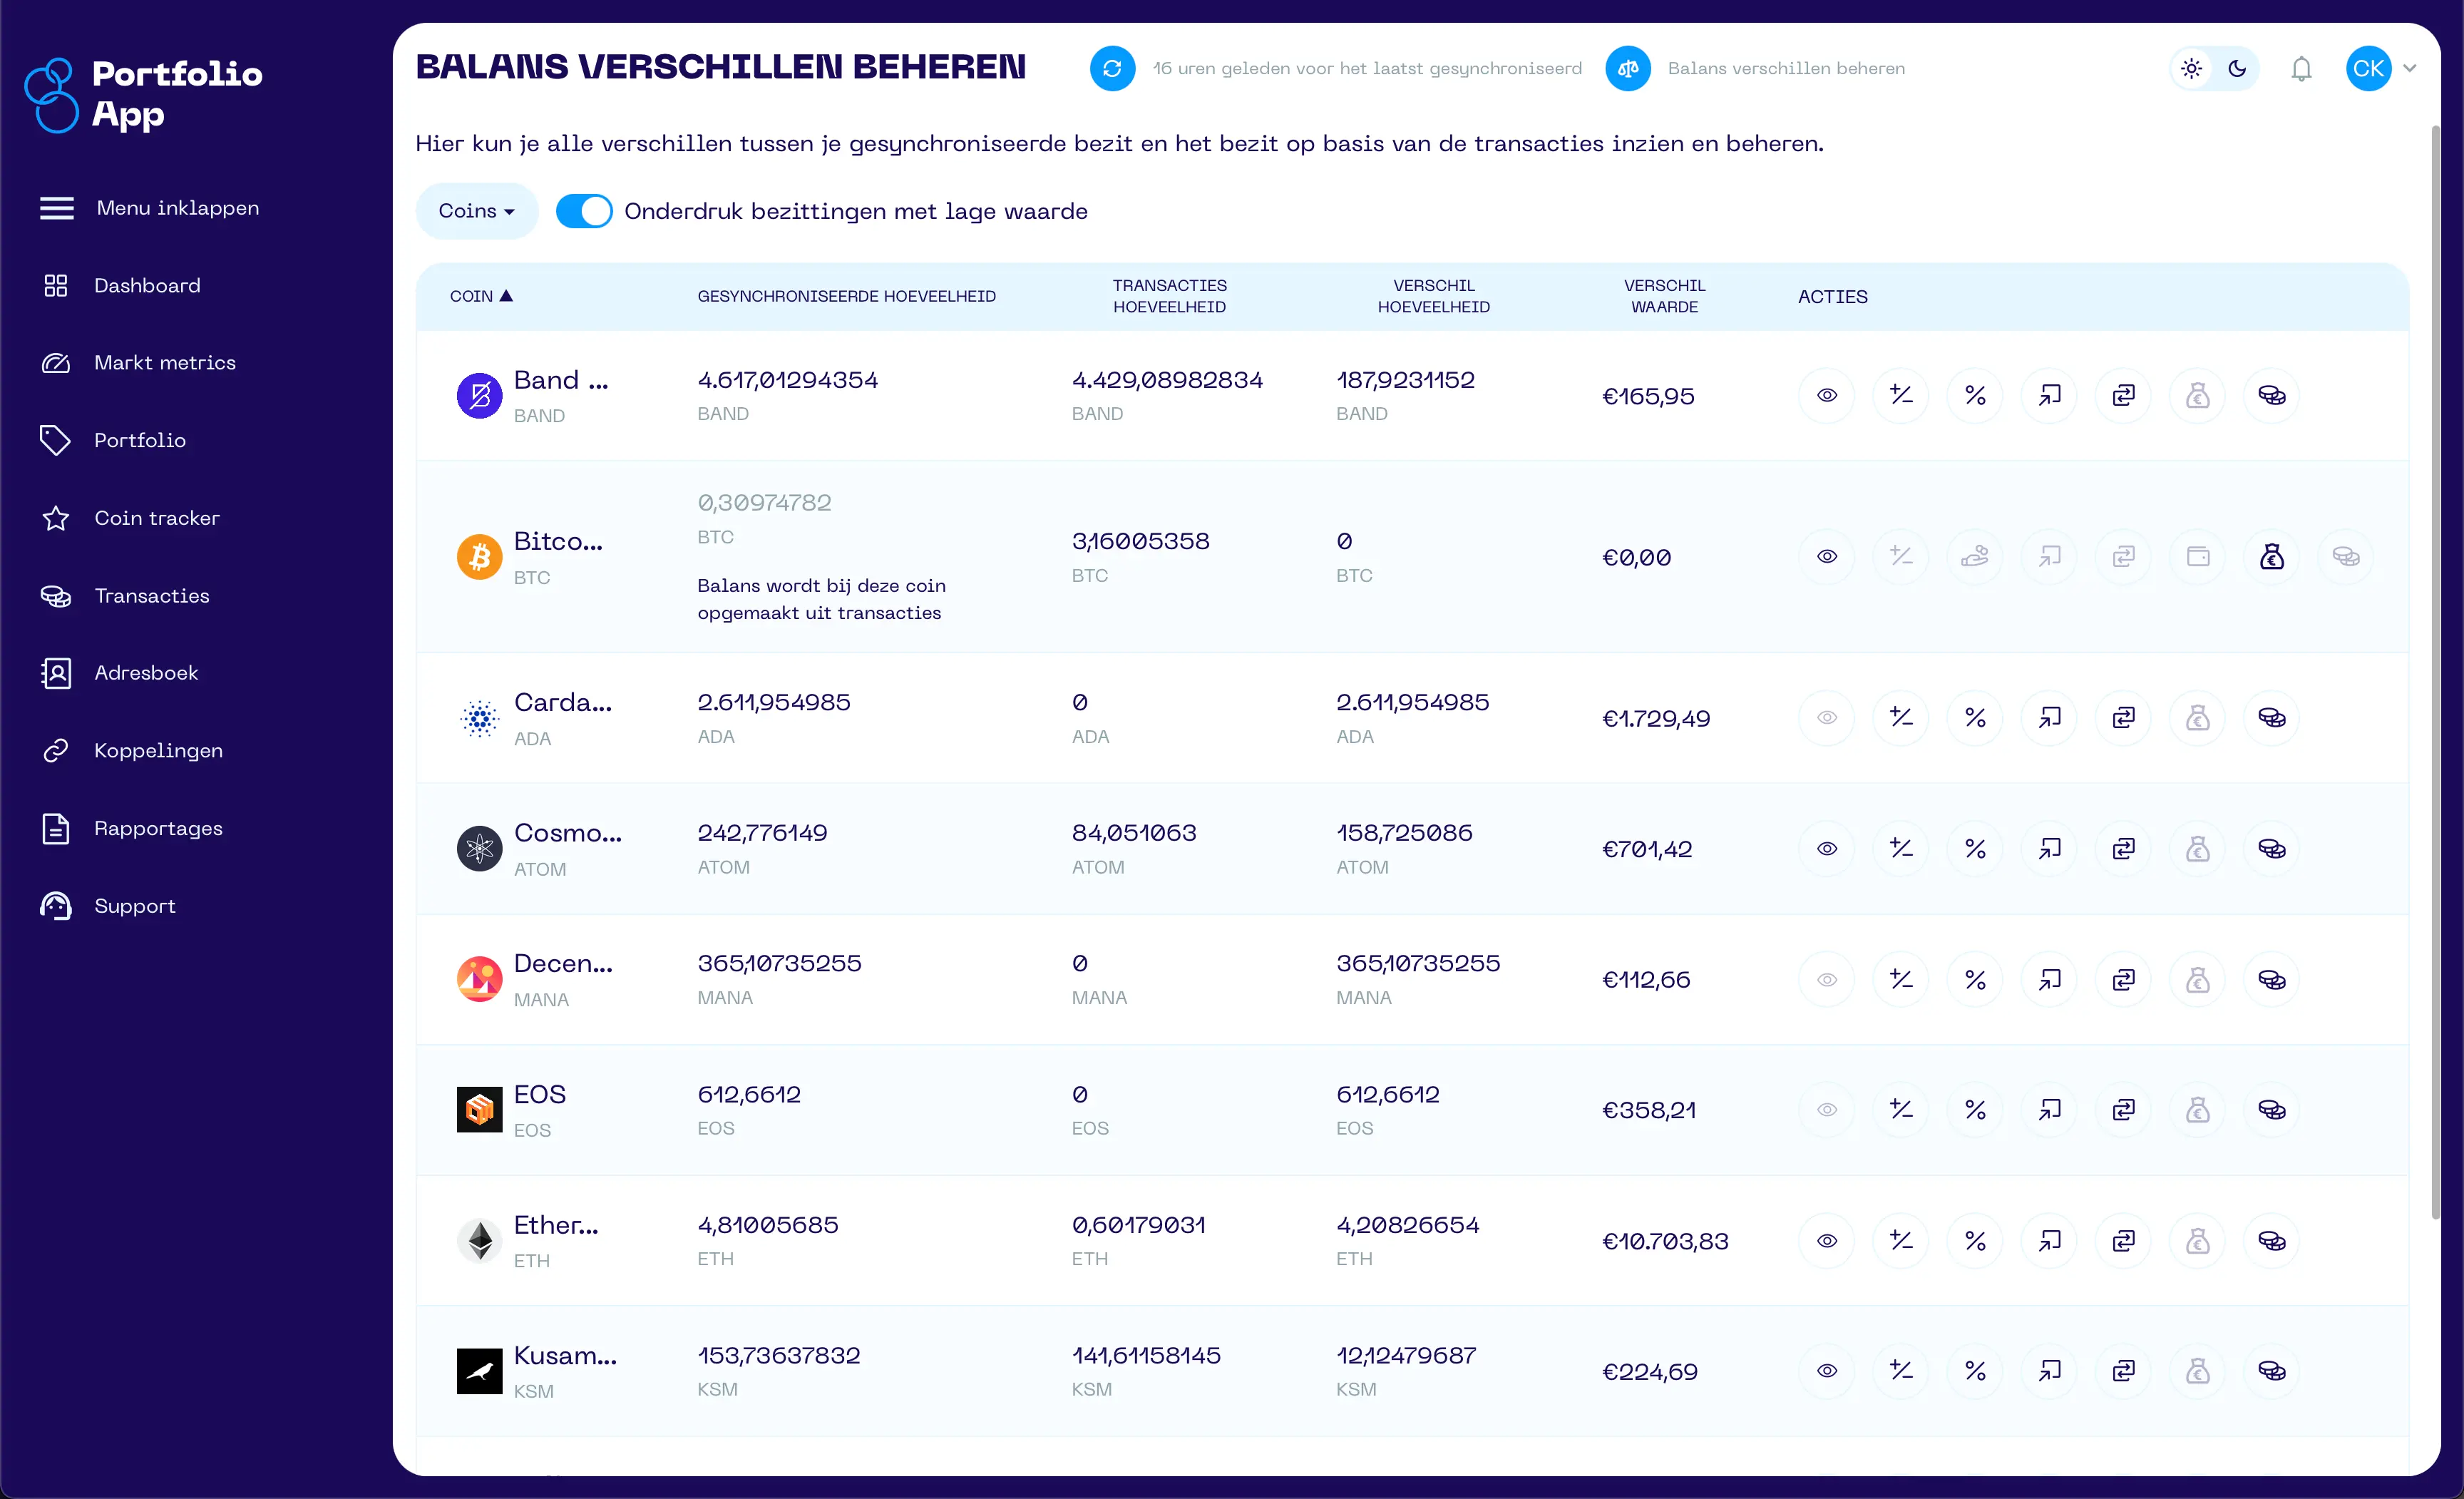
Task: Open the notifications bell
Action: pyautogui.click(x=2301, y=69)
